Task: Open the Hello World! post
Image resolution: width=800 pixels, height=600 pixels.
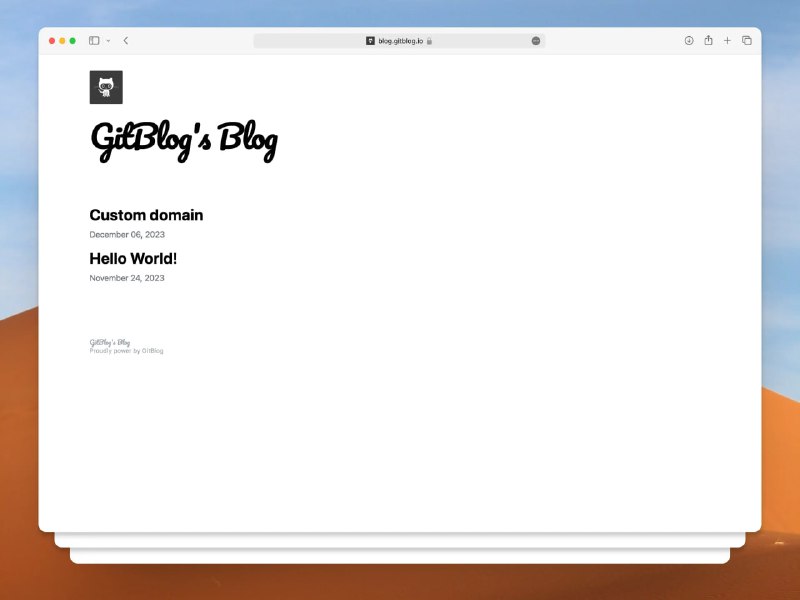Action: tap(133, 259)
